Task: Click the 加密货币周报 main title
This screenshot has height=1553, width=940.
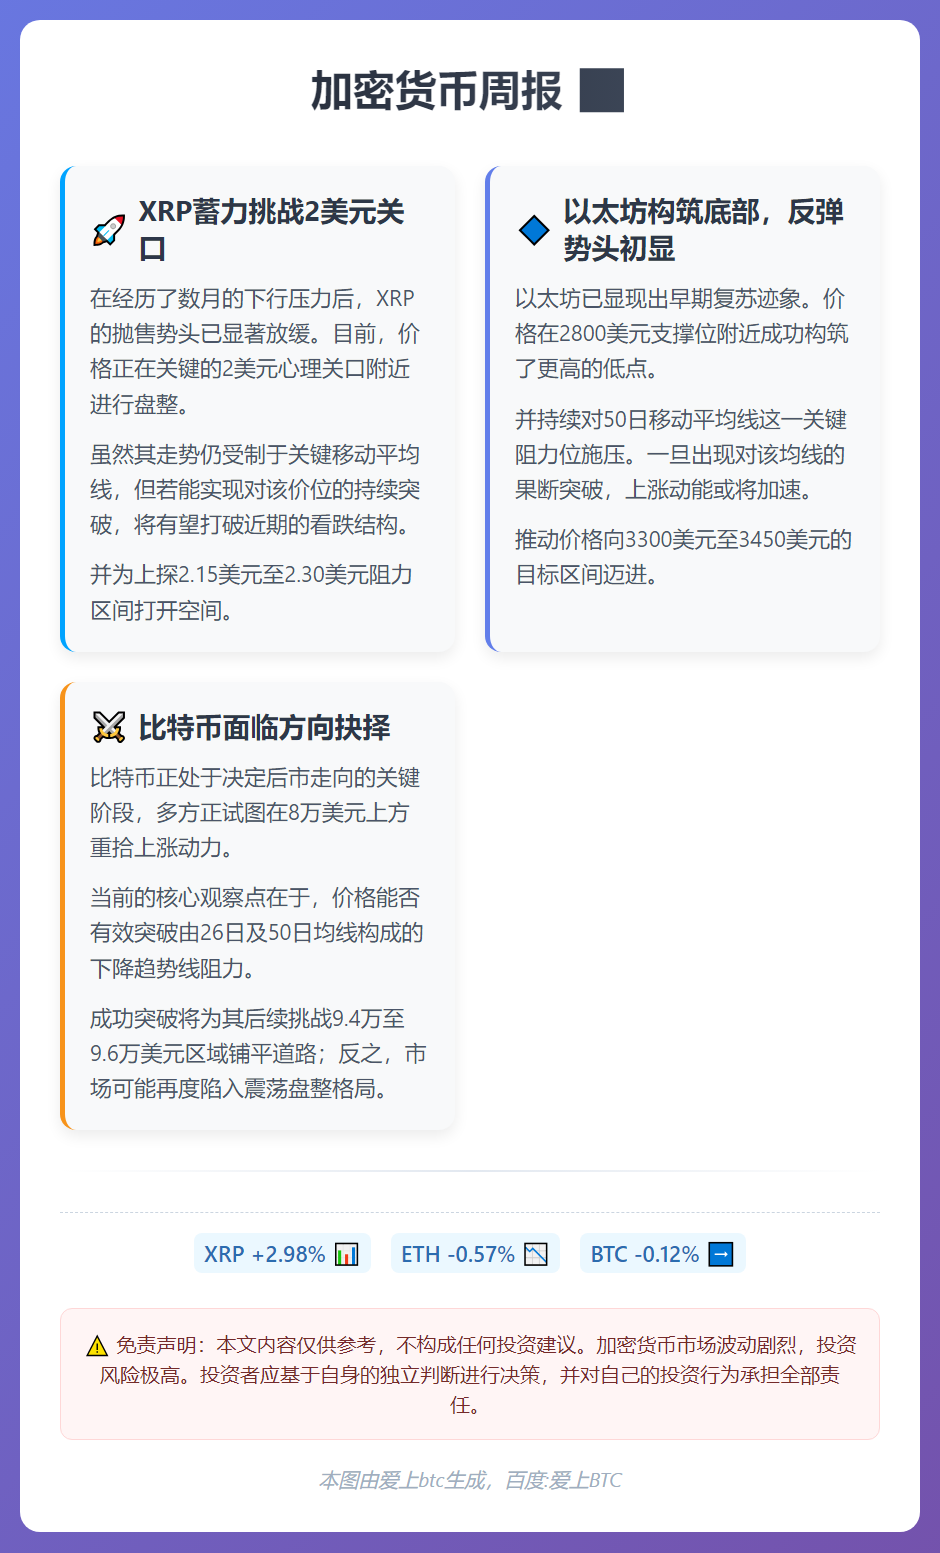Action: point(437,90)
